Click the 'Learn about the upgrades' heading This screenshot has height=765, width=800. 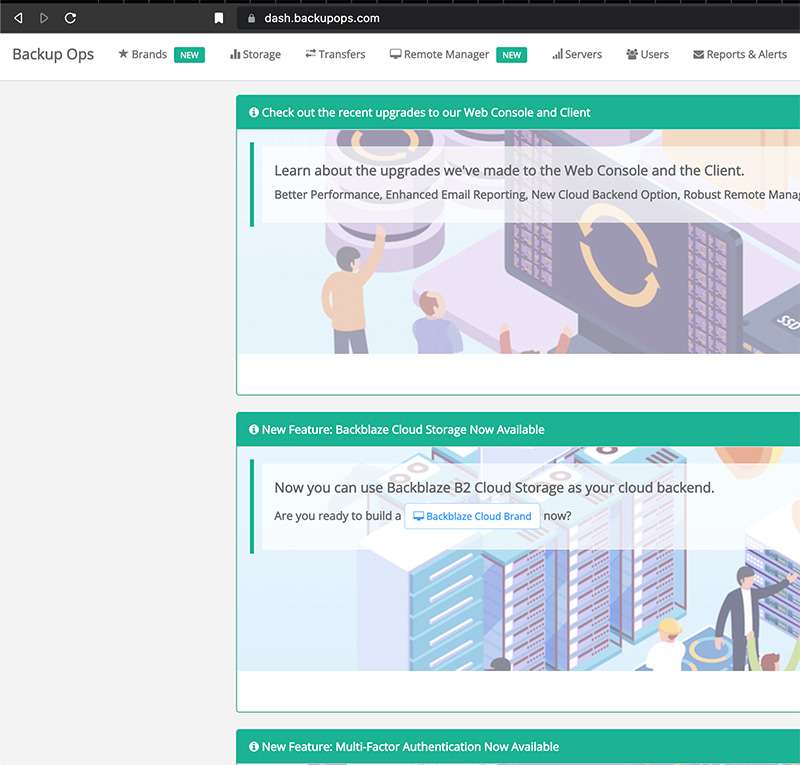[509, 170]
